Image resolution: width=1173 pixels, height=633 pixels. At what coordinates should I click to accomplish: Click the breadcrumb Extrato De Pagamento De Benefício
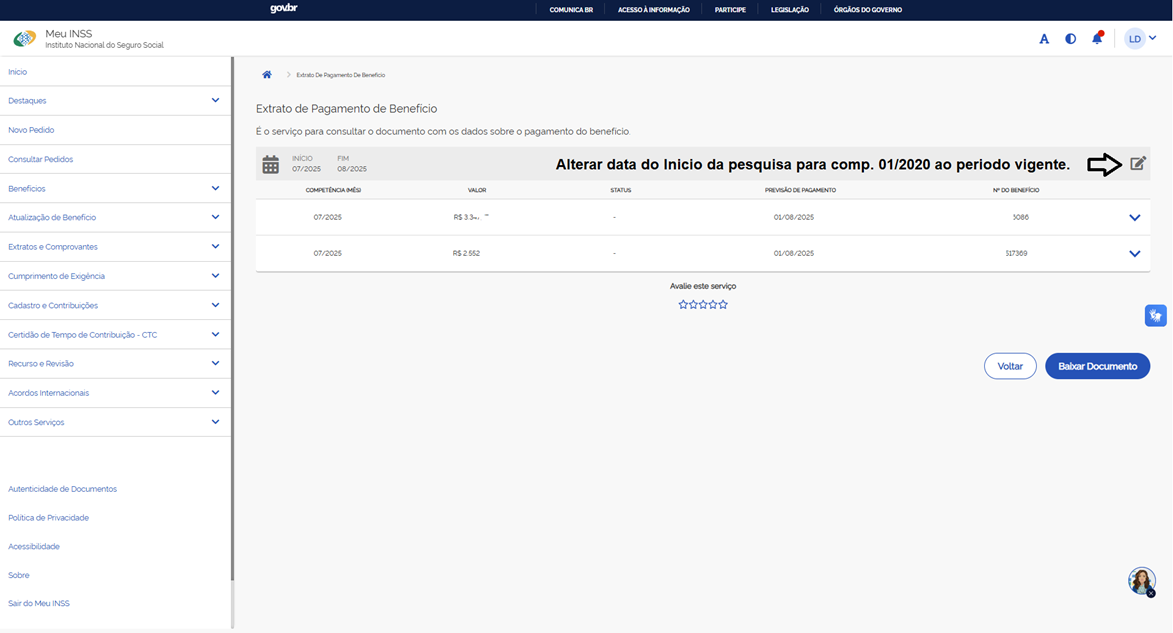tap(340, 75)
